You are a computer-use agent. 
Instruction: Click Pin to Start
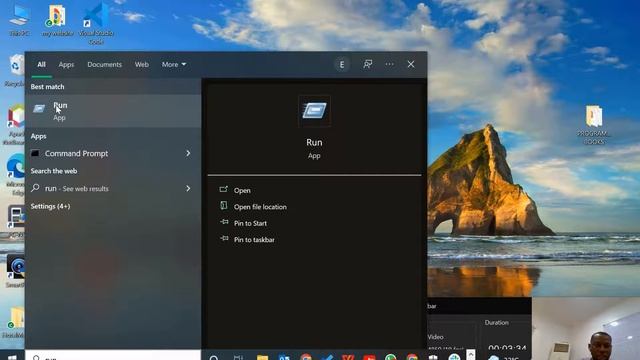click(250, 223)
